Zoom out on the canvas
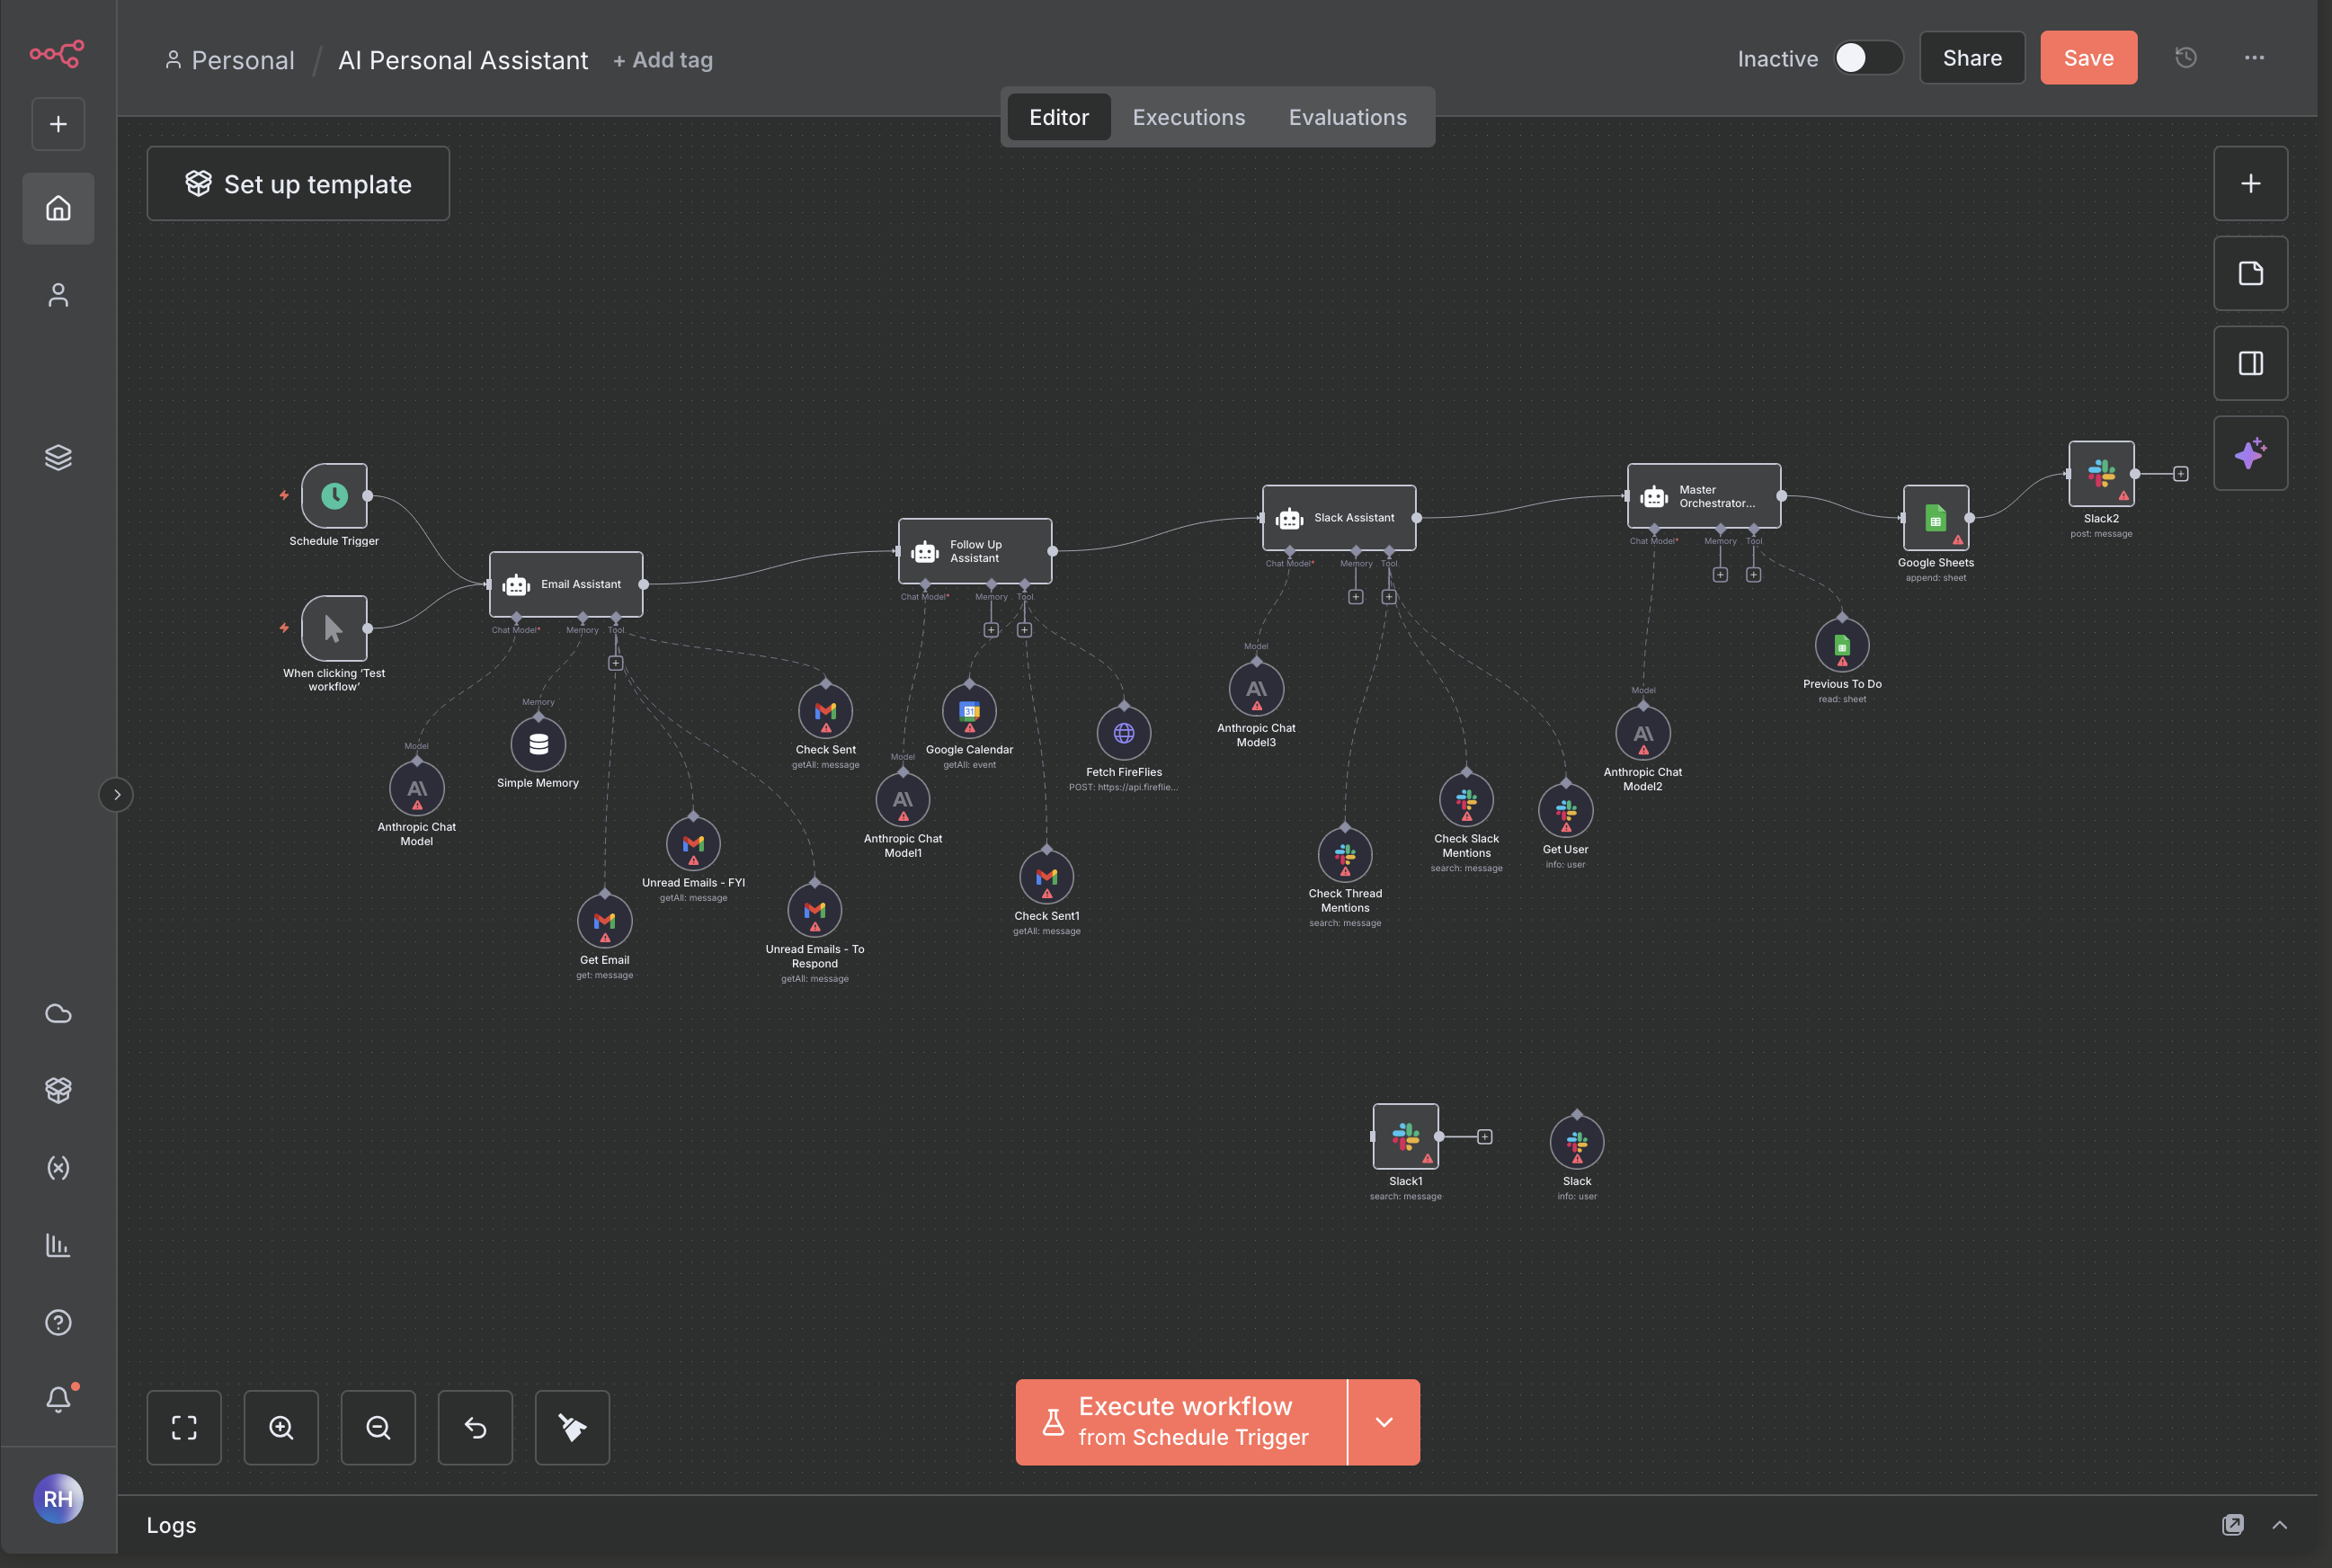 pos(378,1427)
